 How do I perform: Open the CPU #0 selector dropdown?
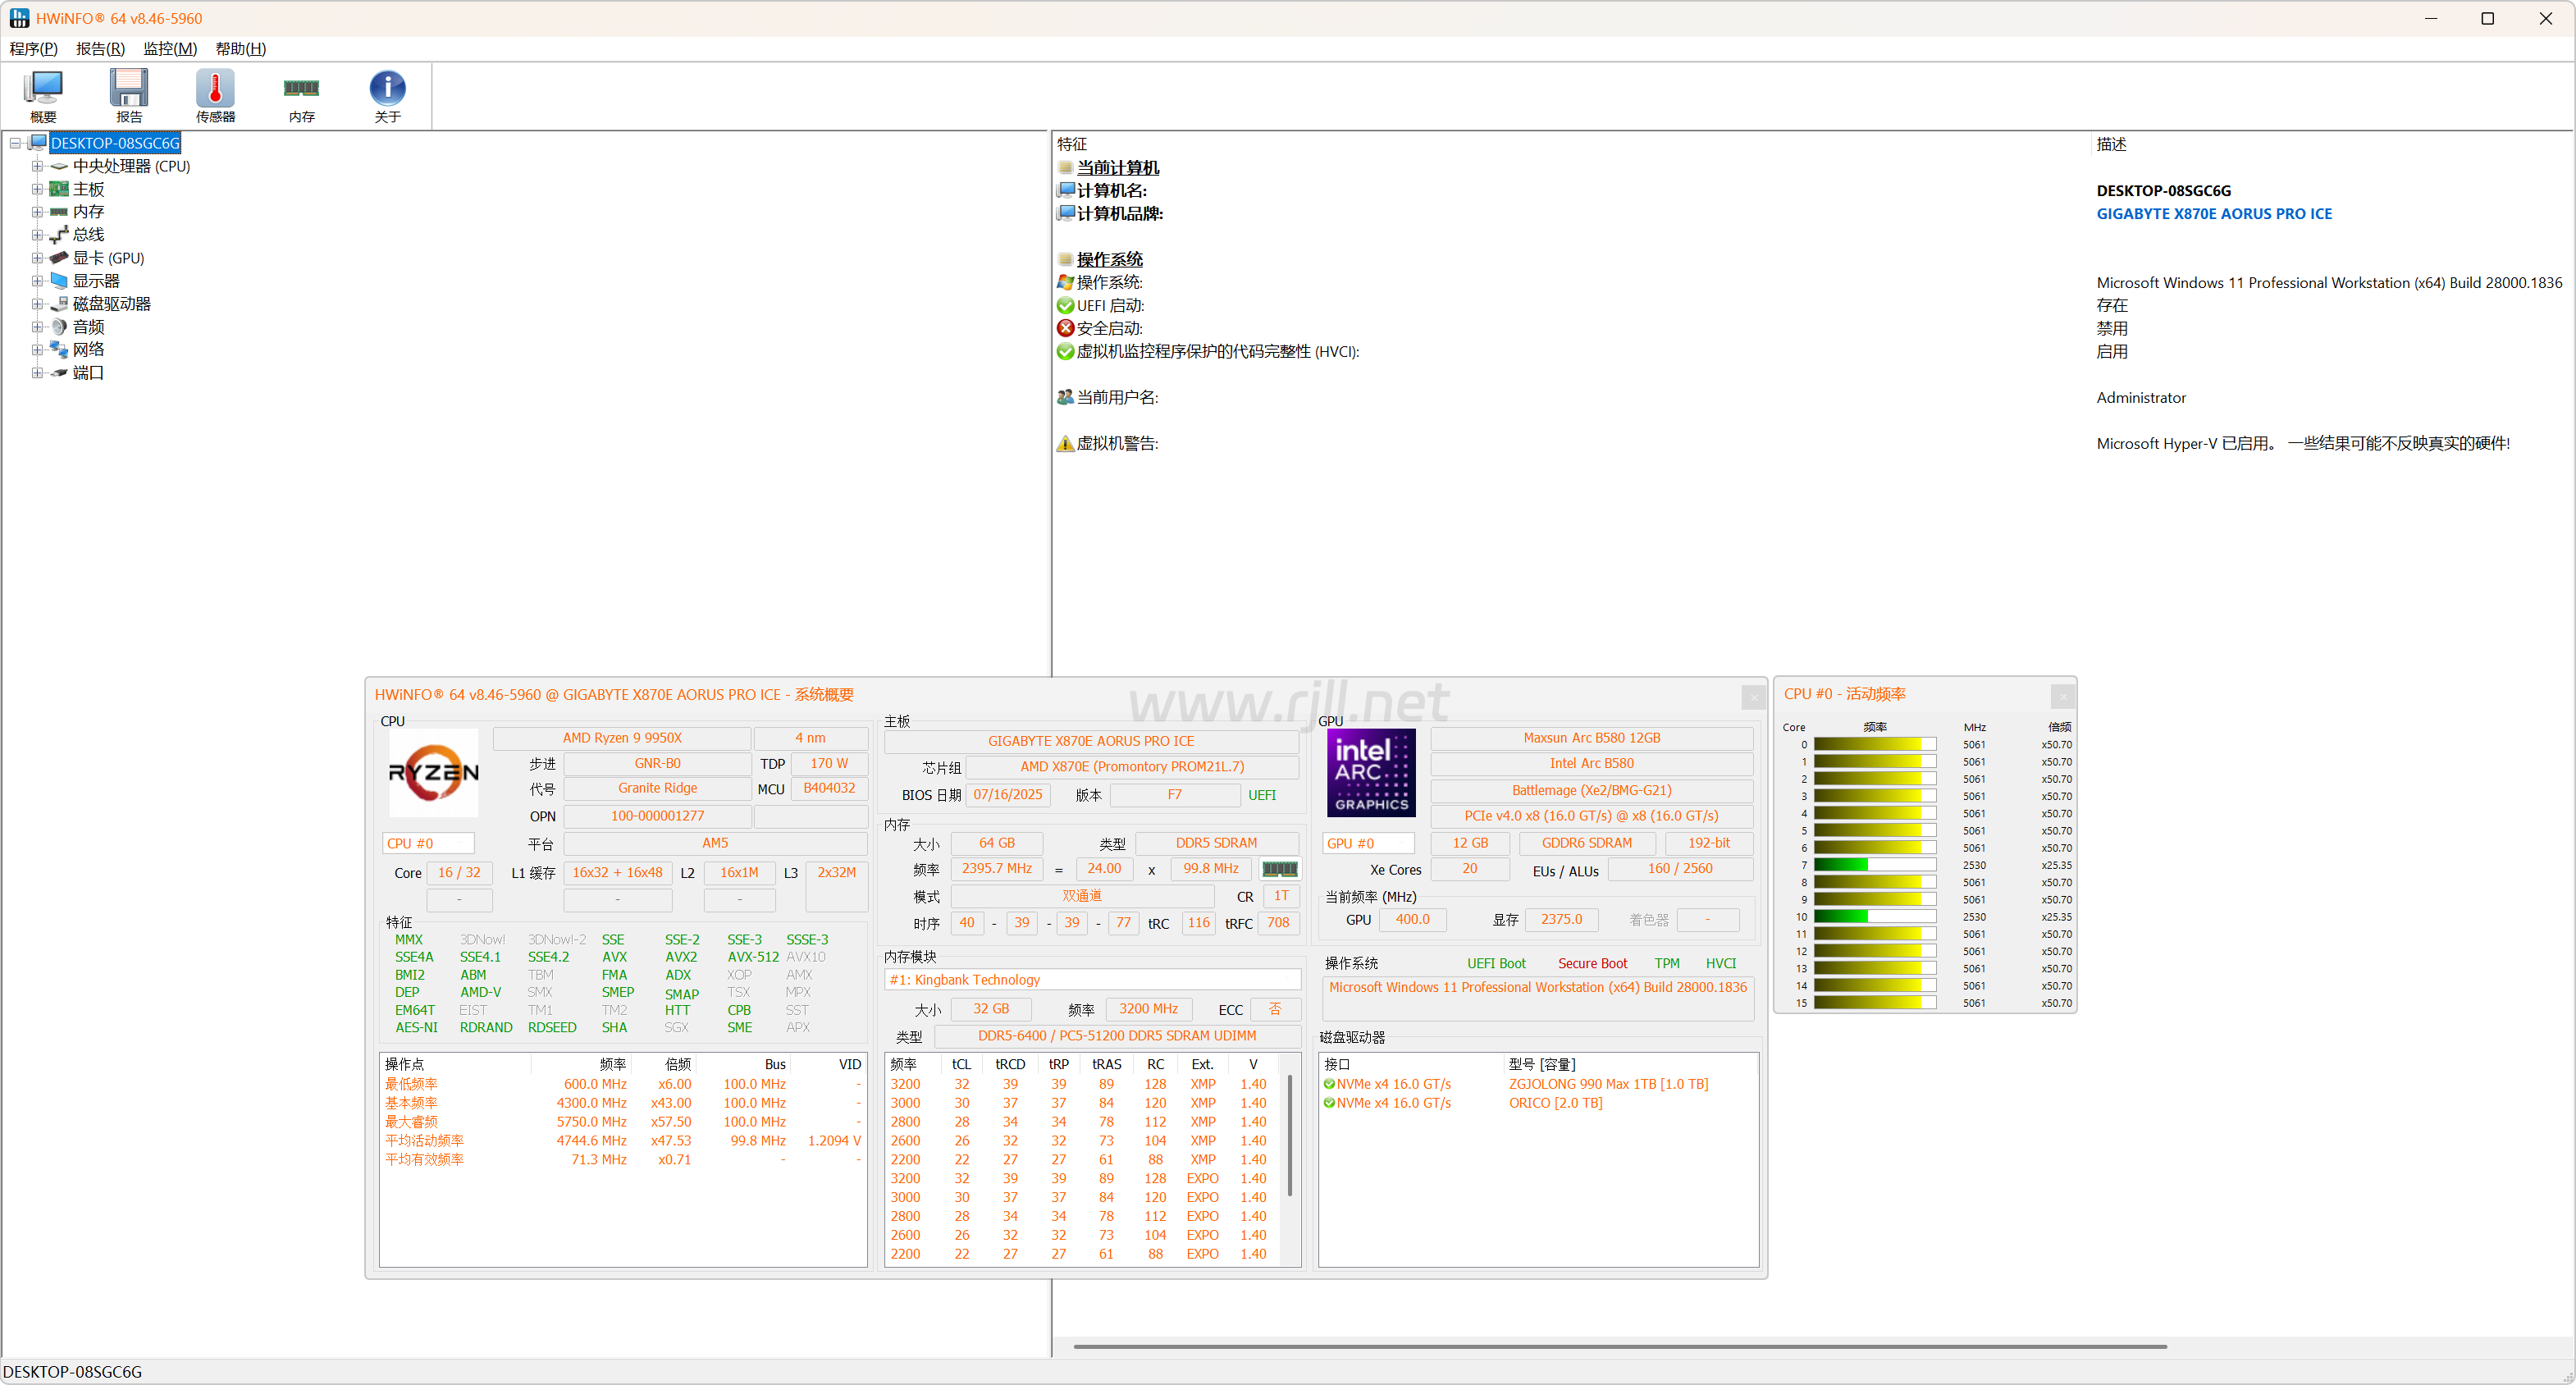click(x=428, y=843)
